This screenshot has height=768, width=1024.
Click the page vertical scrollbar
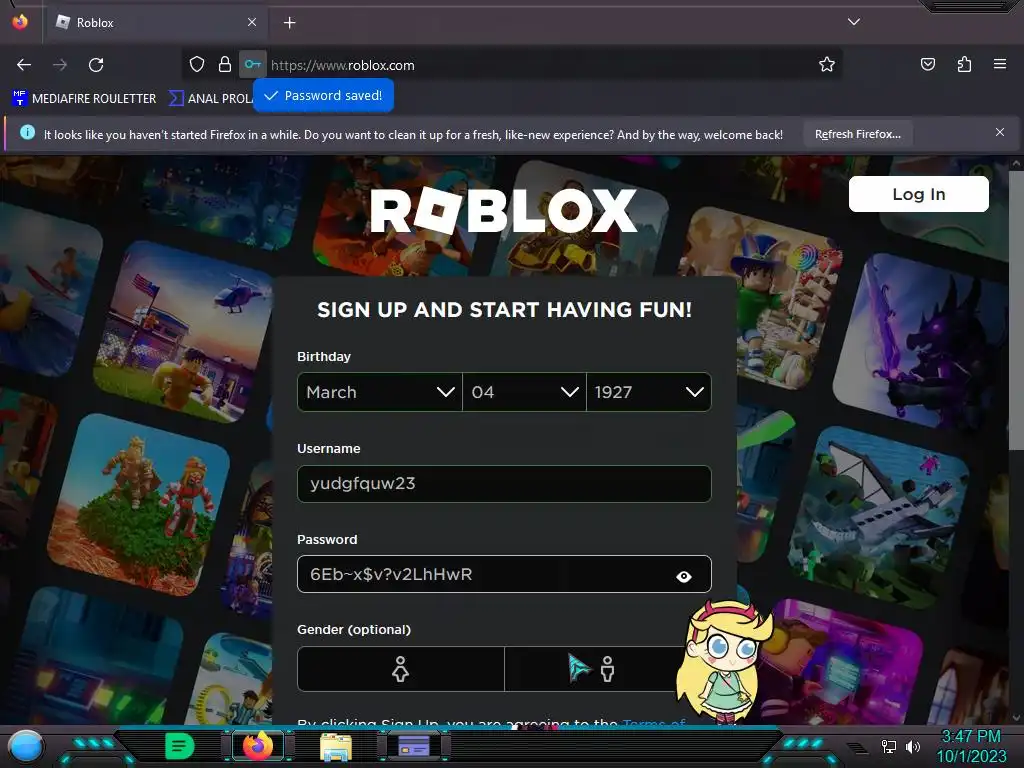(1016, 310)
